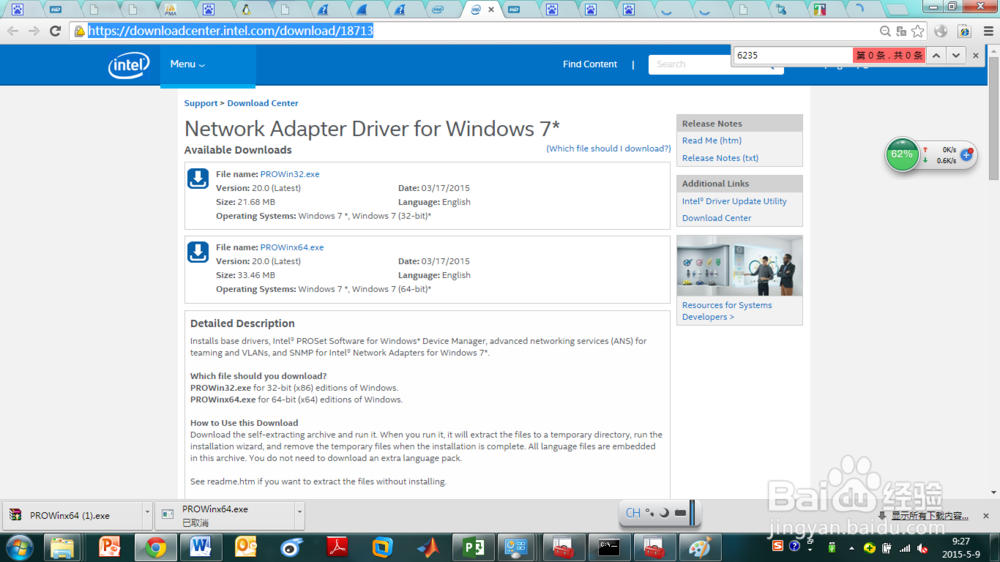Open Microsoft Project from taskbar

(x=473, y=548)
